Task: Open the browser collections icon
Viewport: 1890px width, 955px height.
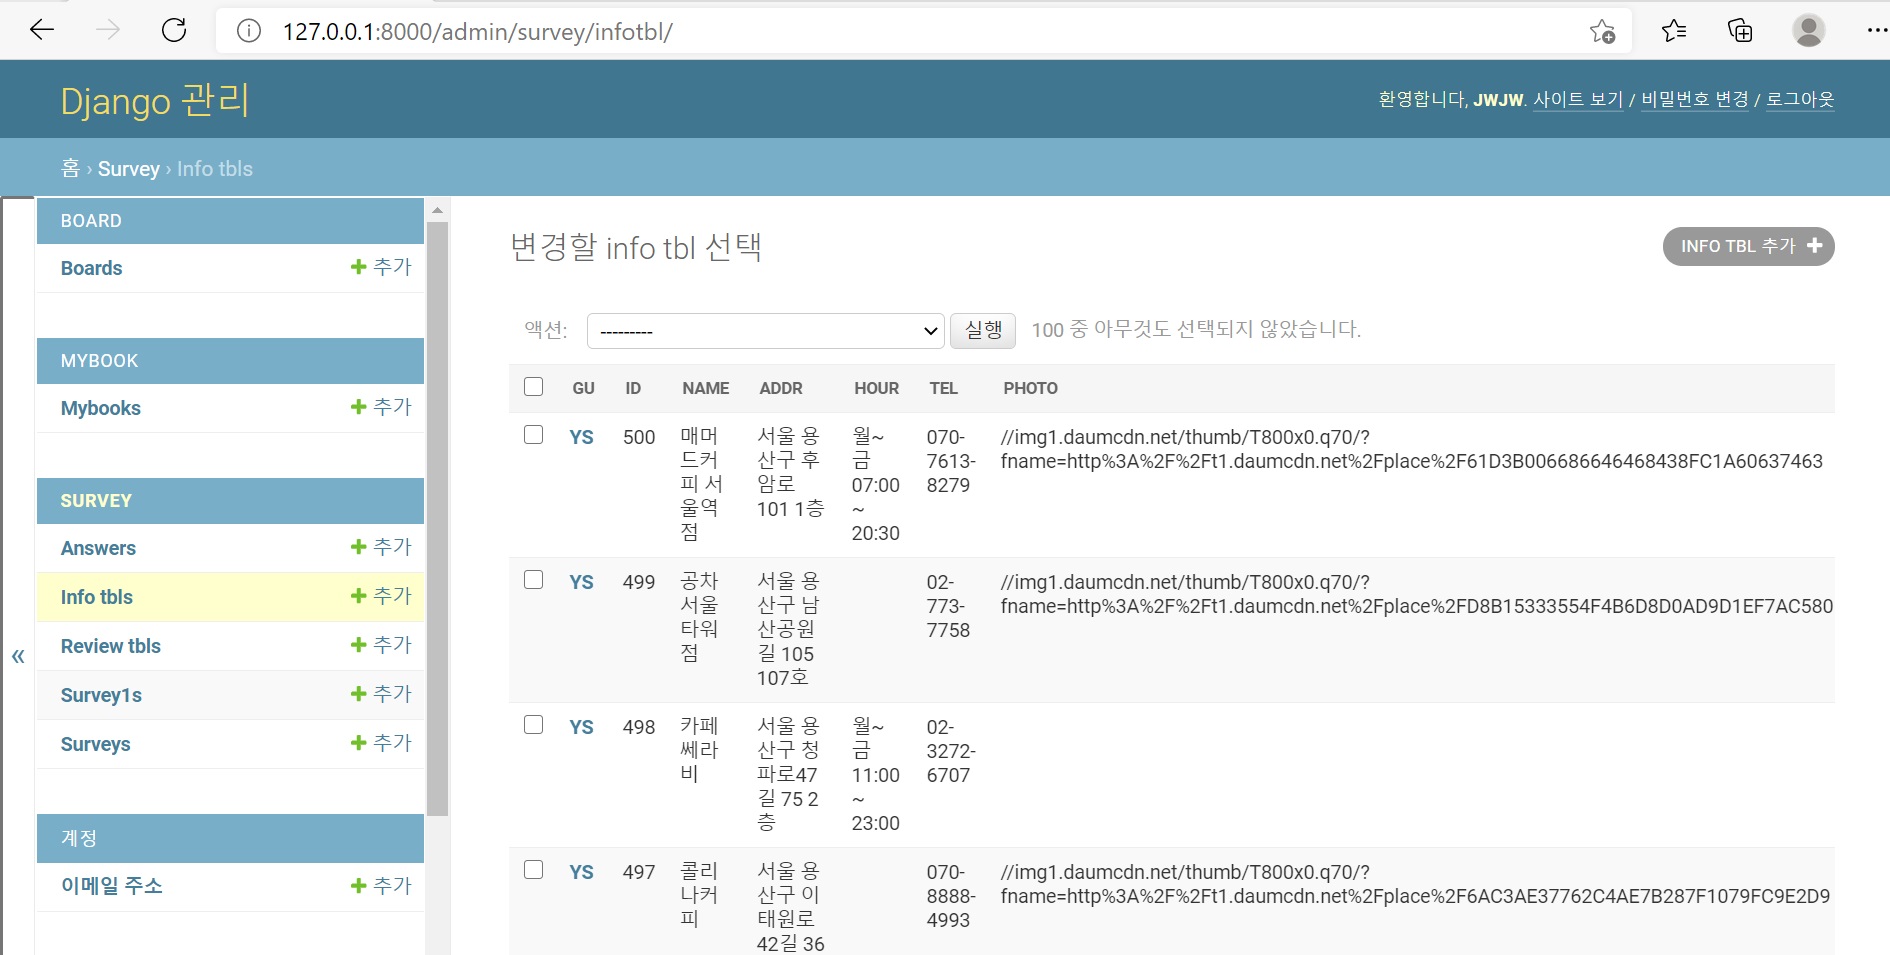Action: 1740,31
